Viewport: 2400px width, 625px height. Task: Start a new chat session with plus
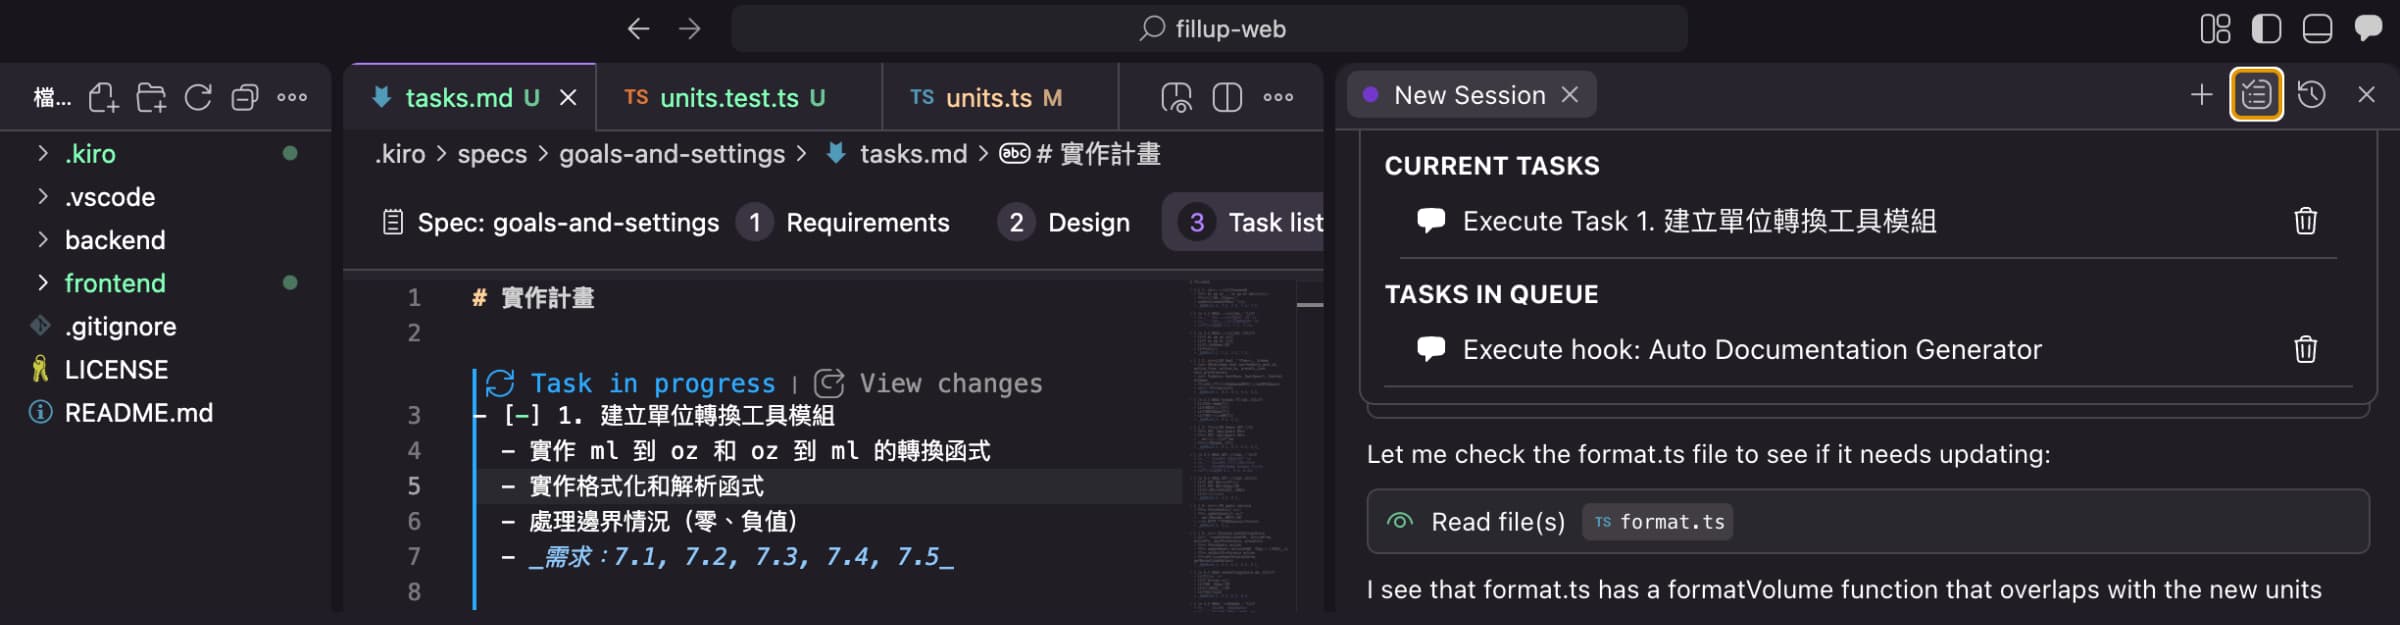(x=2201, y=95)
